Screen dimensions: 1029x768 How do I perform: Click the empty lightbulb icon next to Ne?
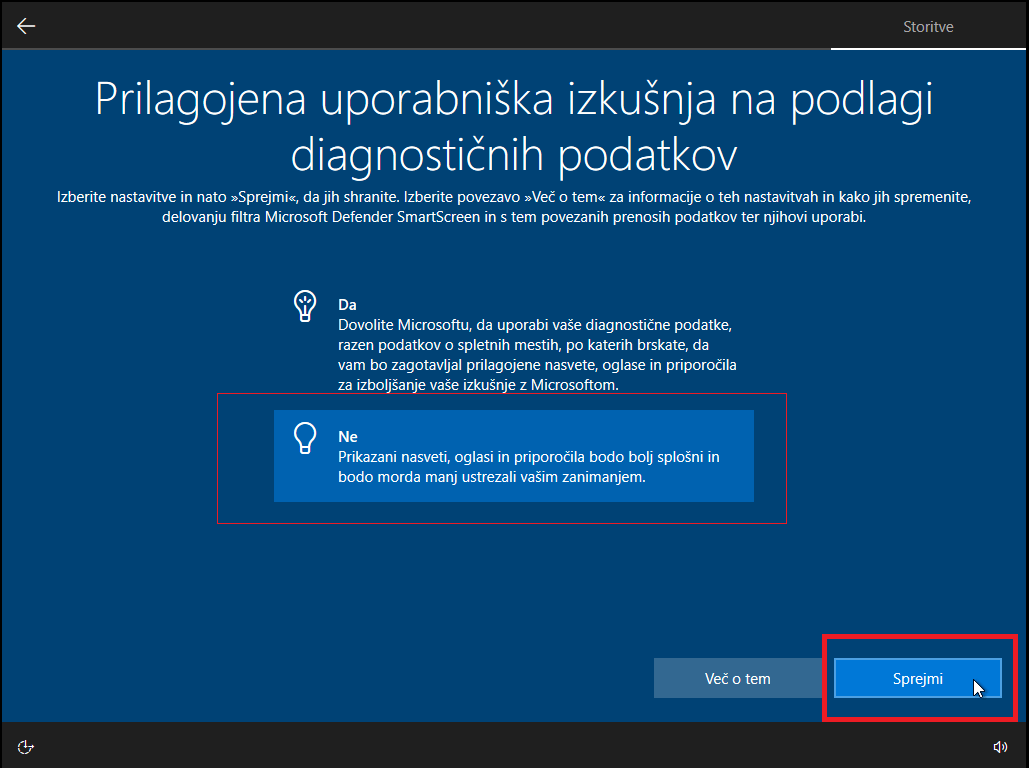(304, 438)
